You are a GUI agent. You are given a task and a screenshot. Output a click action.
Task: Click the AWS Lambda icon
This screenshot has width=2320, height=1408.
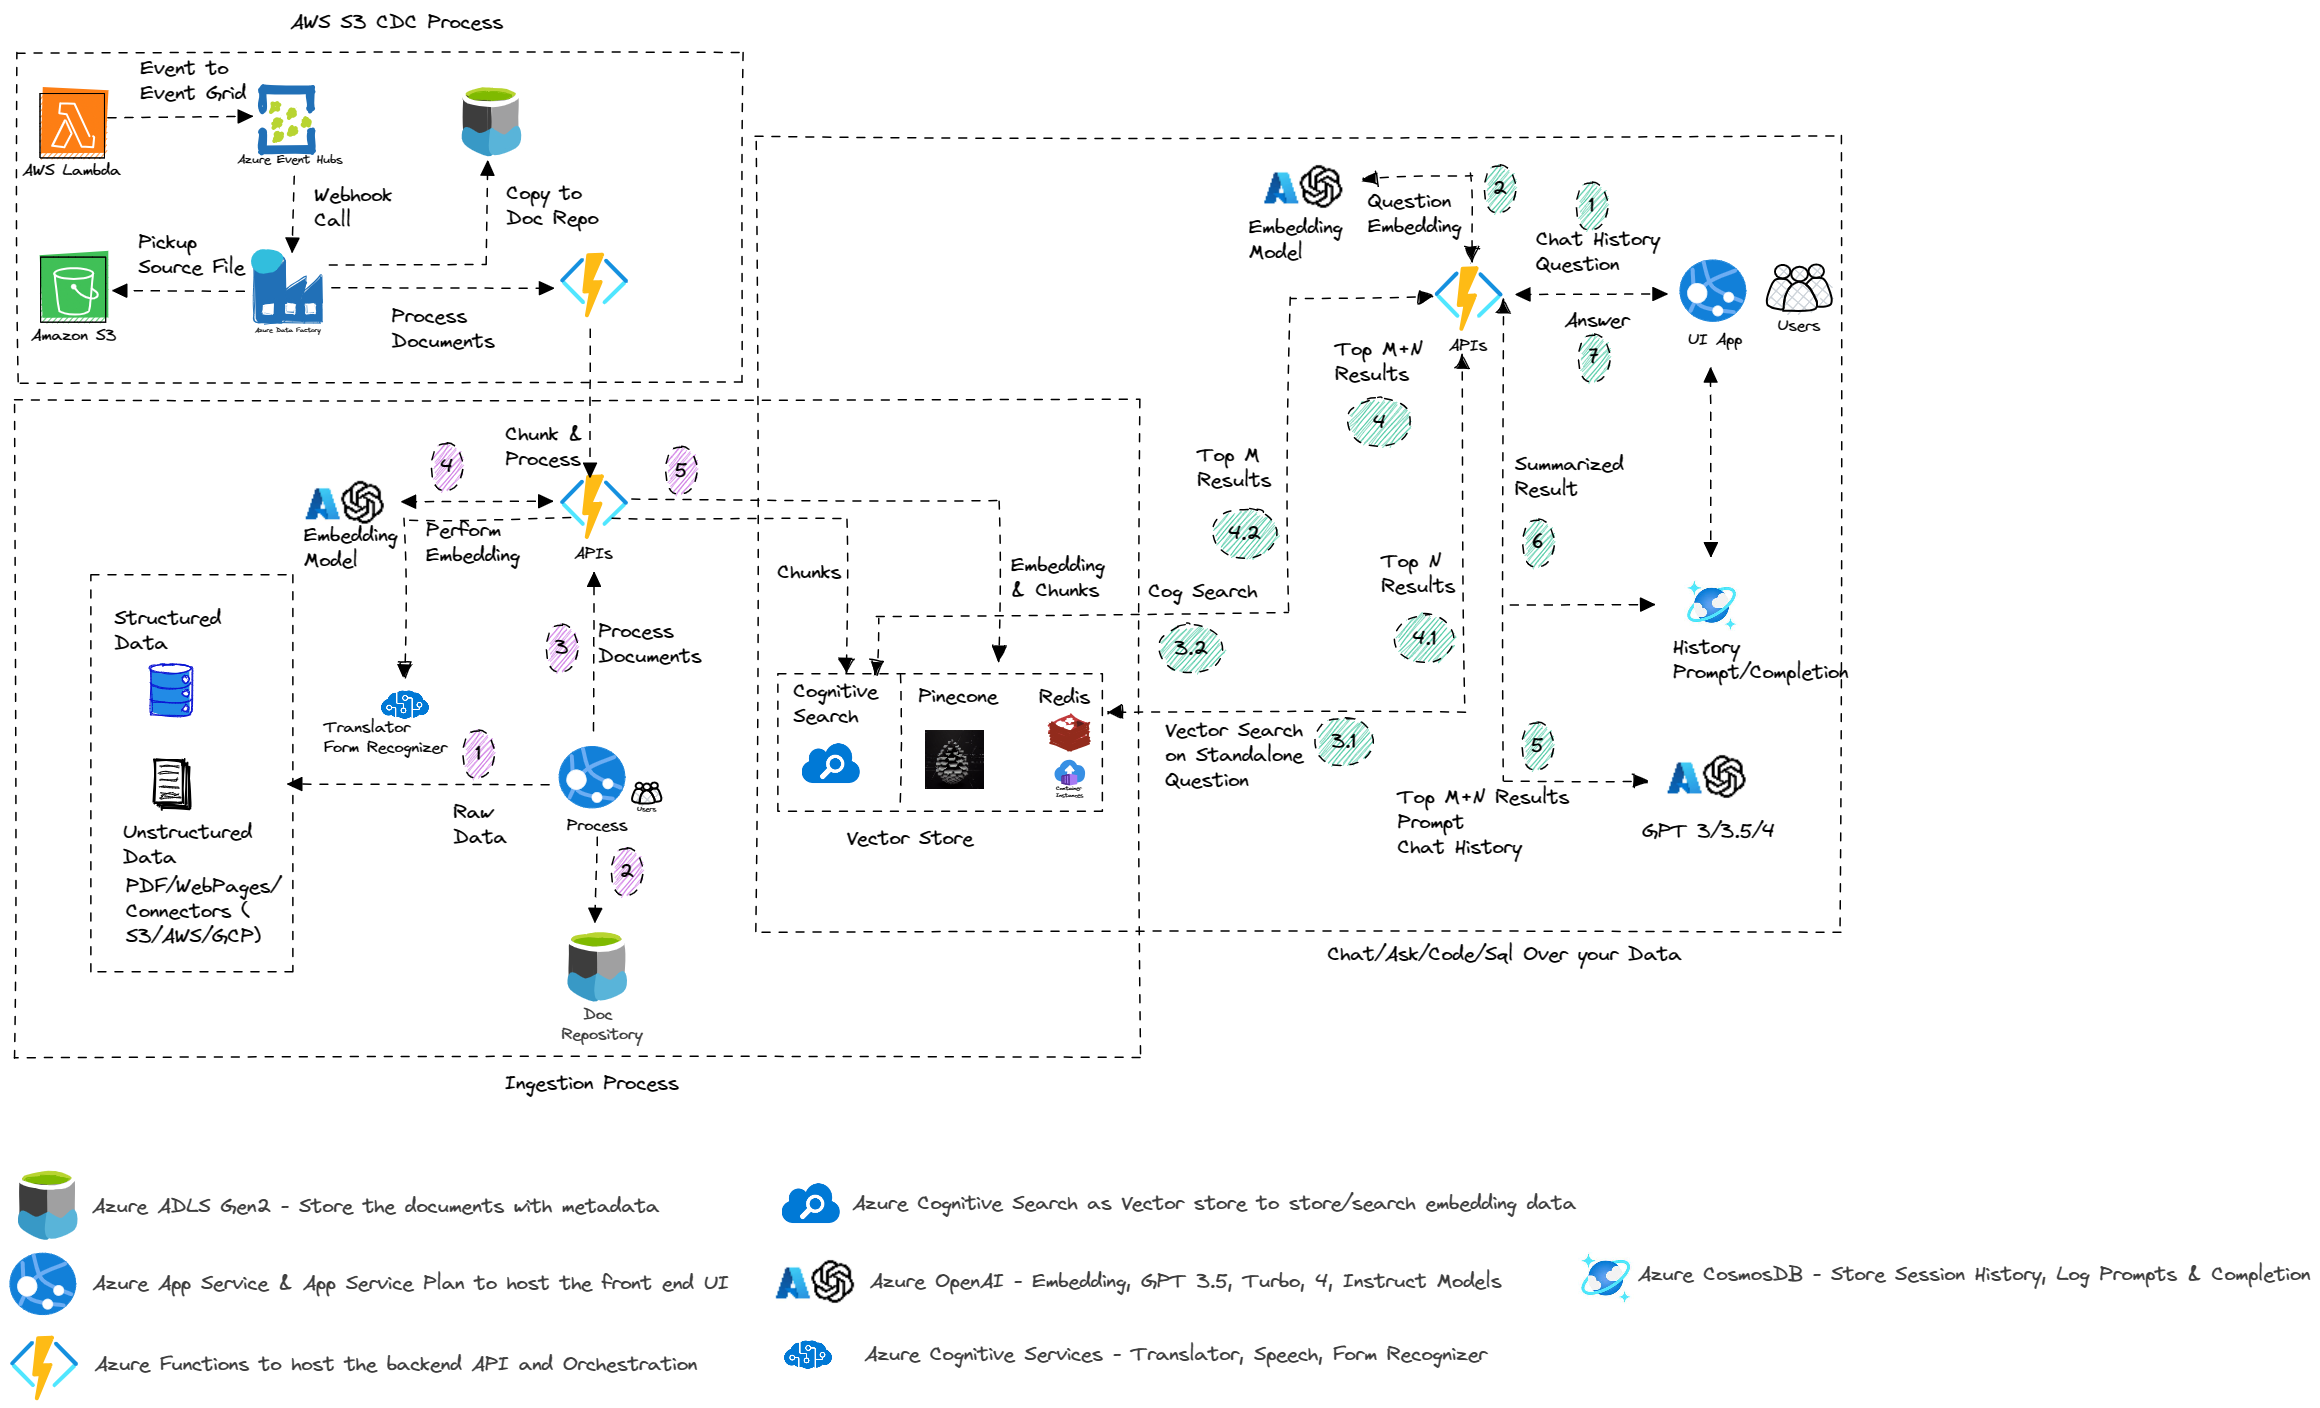click(x=73, y=123)
